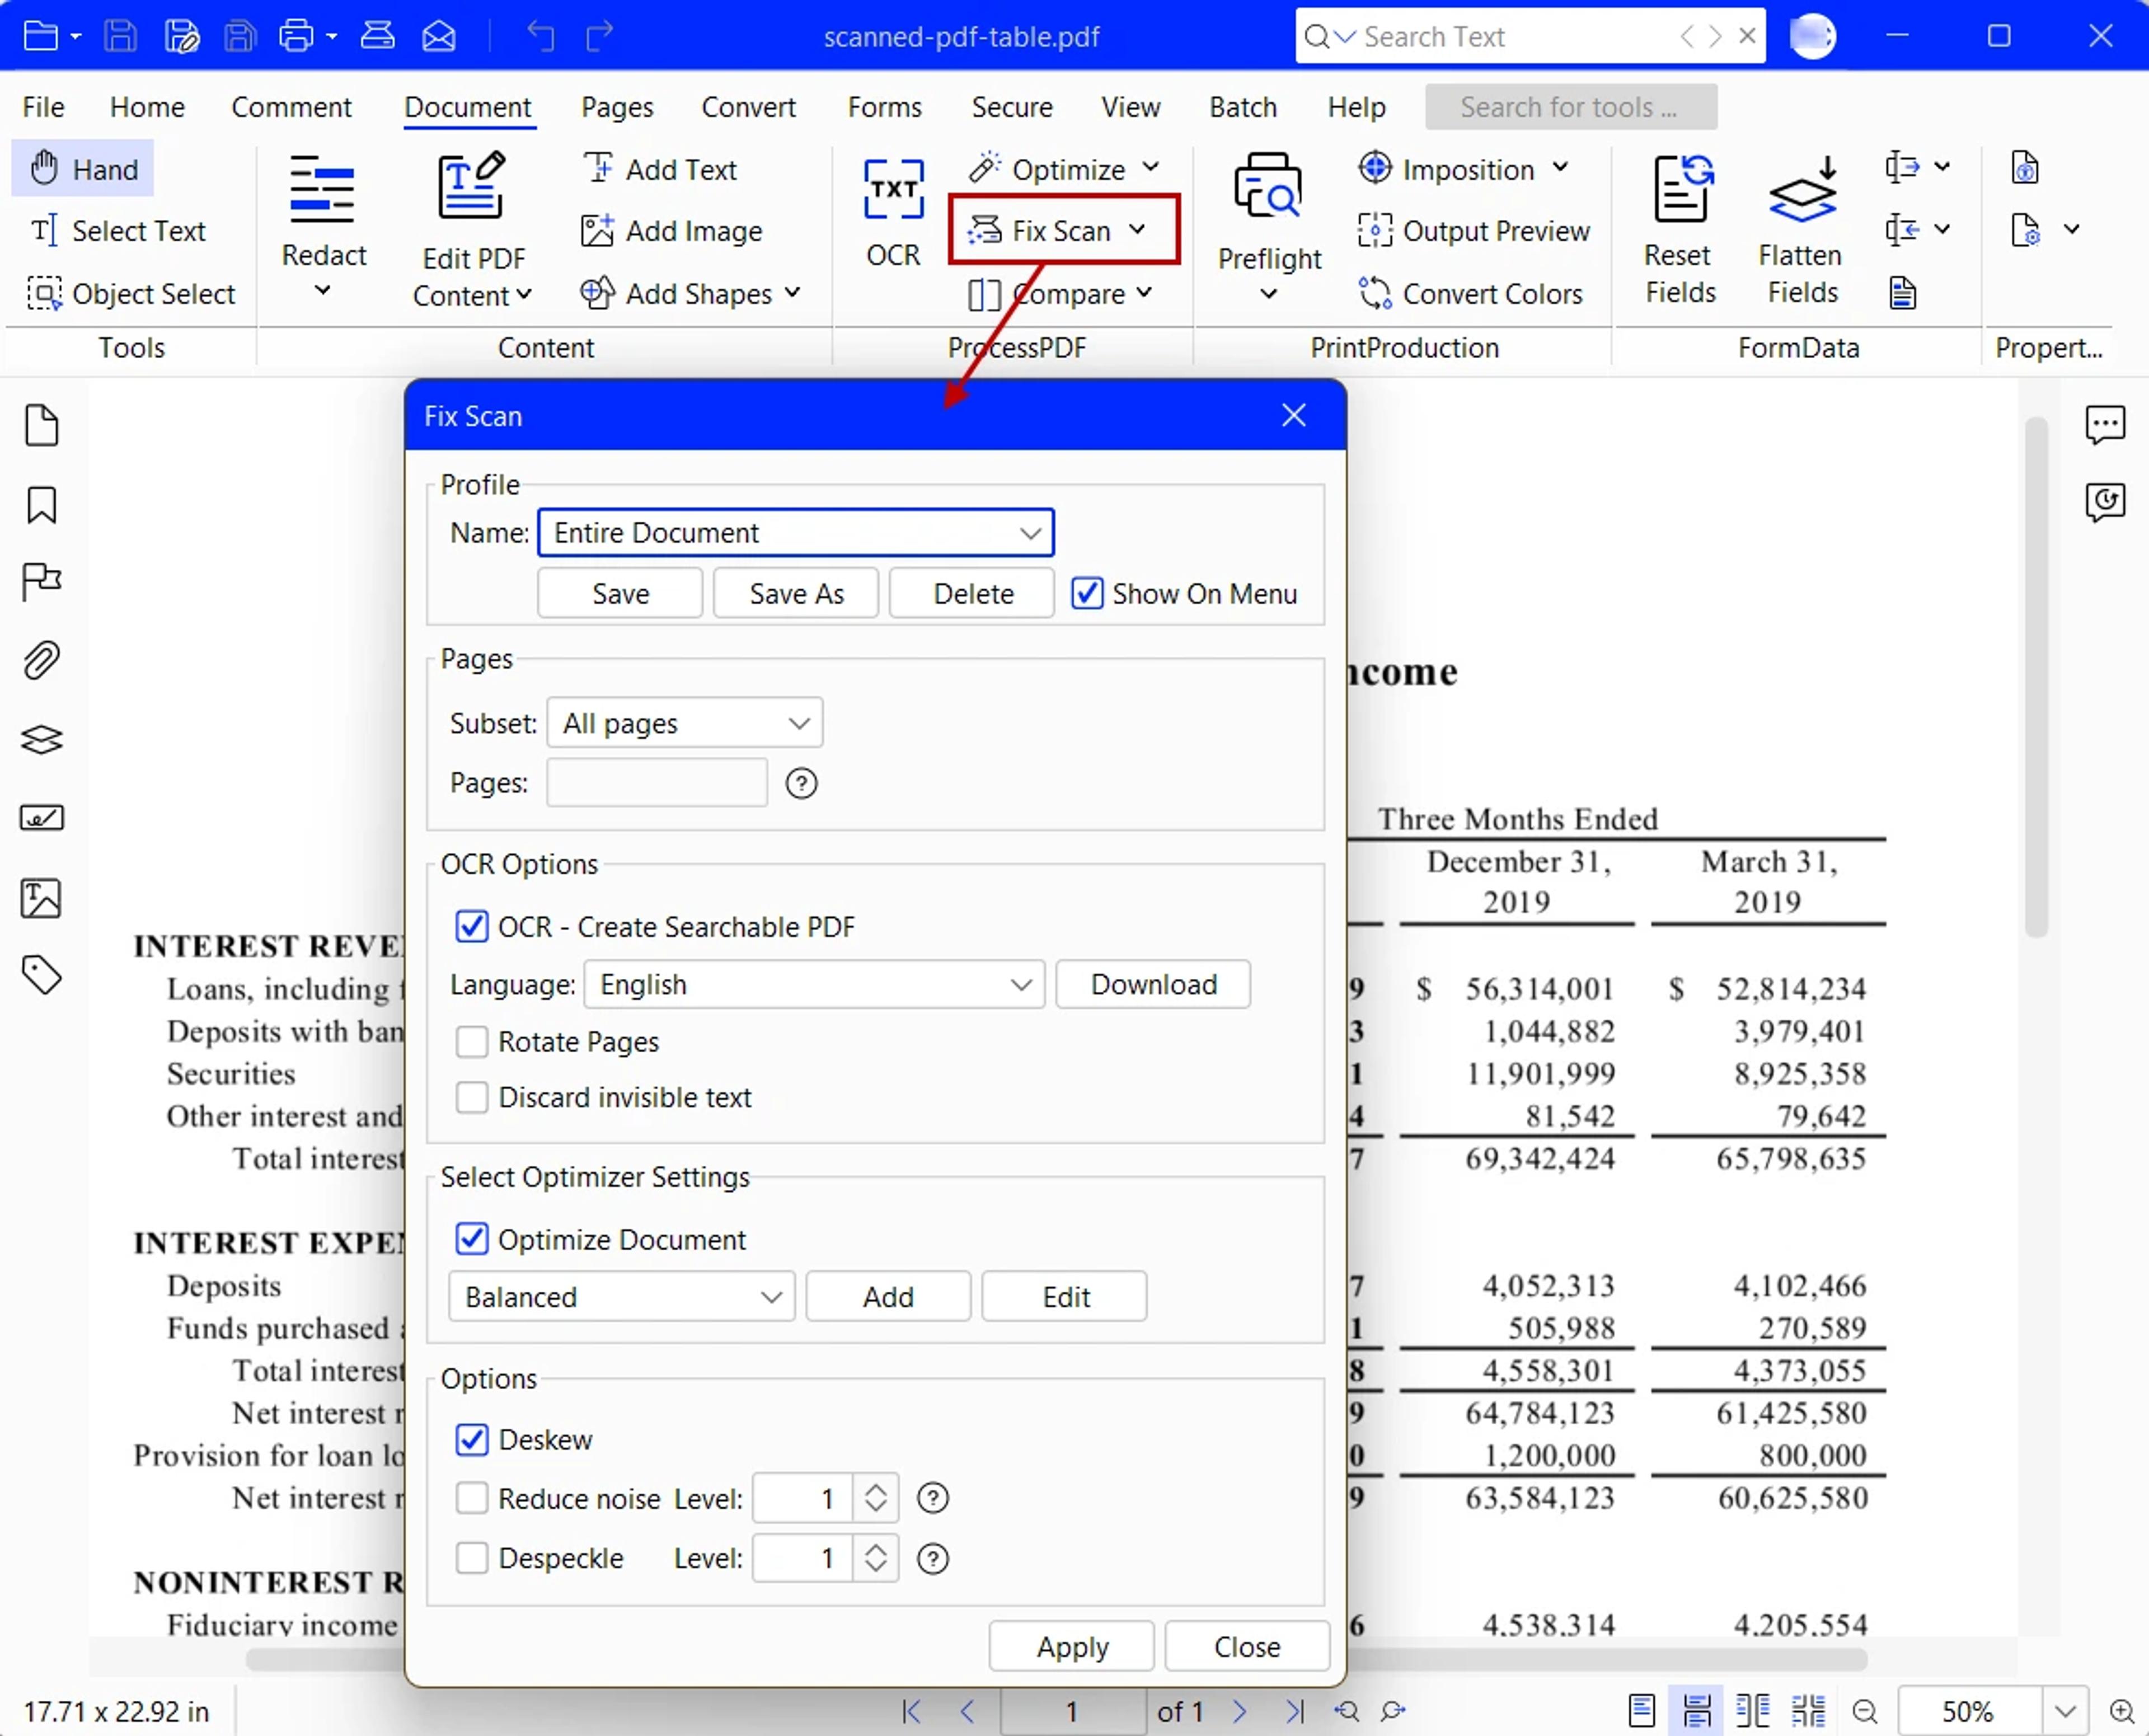Open the Comments panel on right side
The height and width of the screenshot is (1736, 2149).
pyautogui.click(x=2104, y=424)
